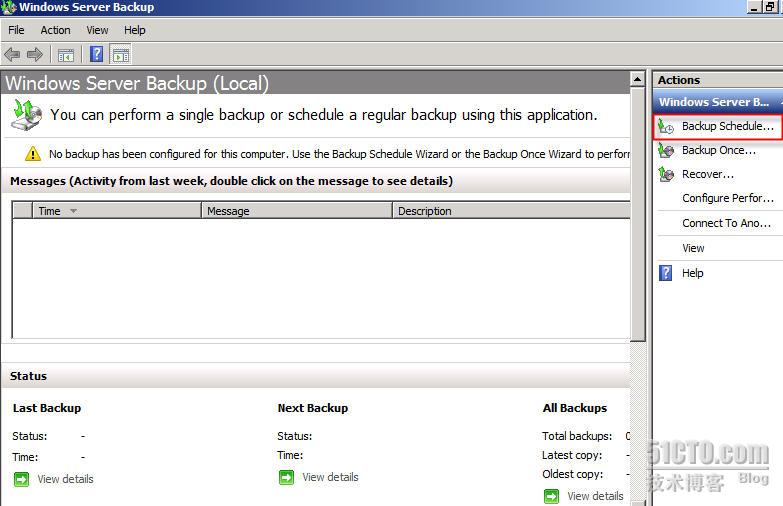
Task: Click the Next Backup heading
Action: tap(313, 408)
